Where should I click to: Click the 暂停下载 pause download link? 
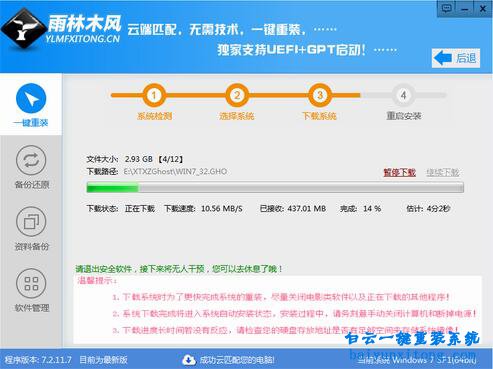point(399,172)
